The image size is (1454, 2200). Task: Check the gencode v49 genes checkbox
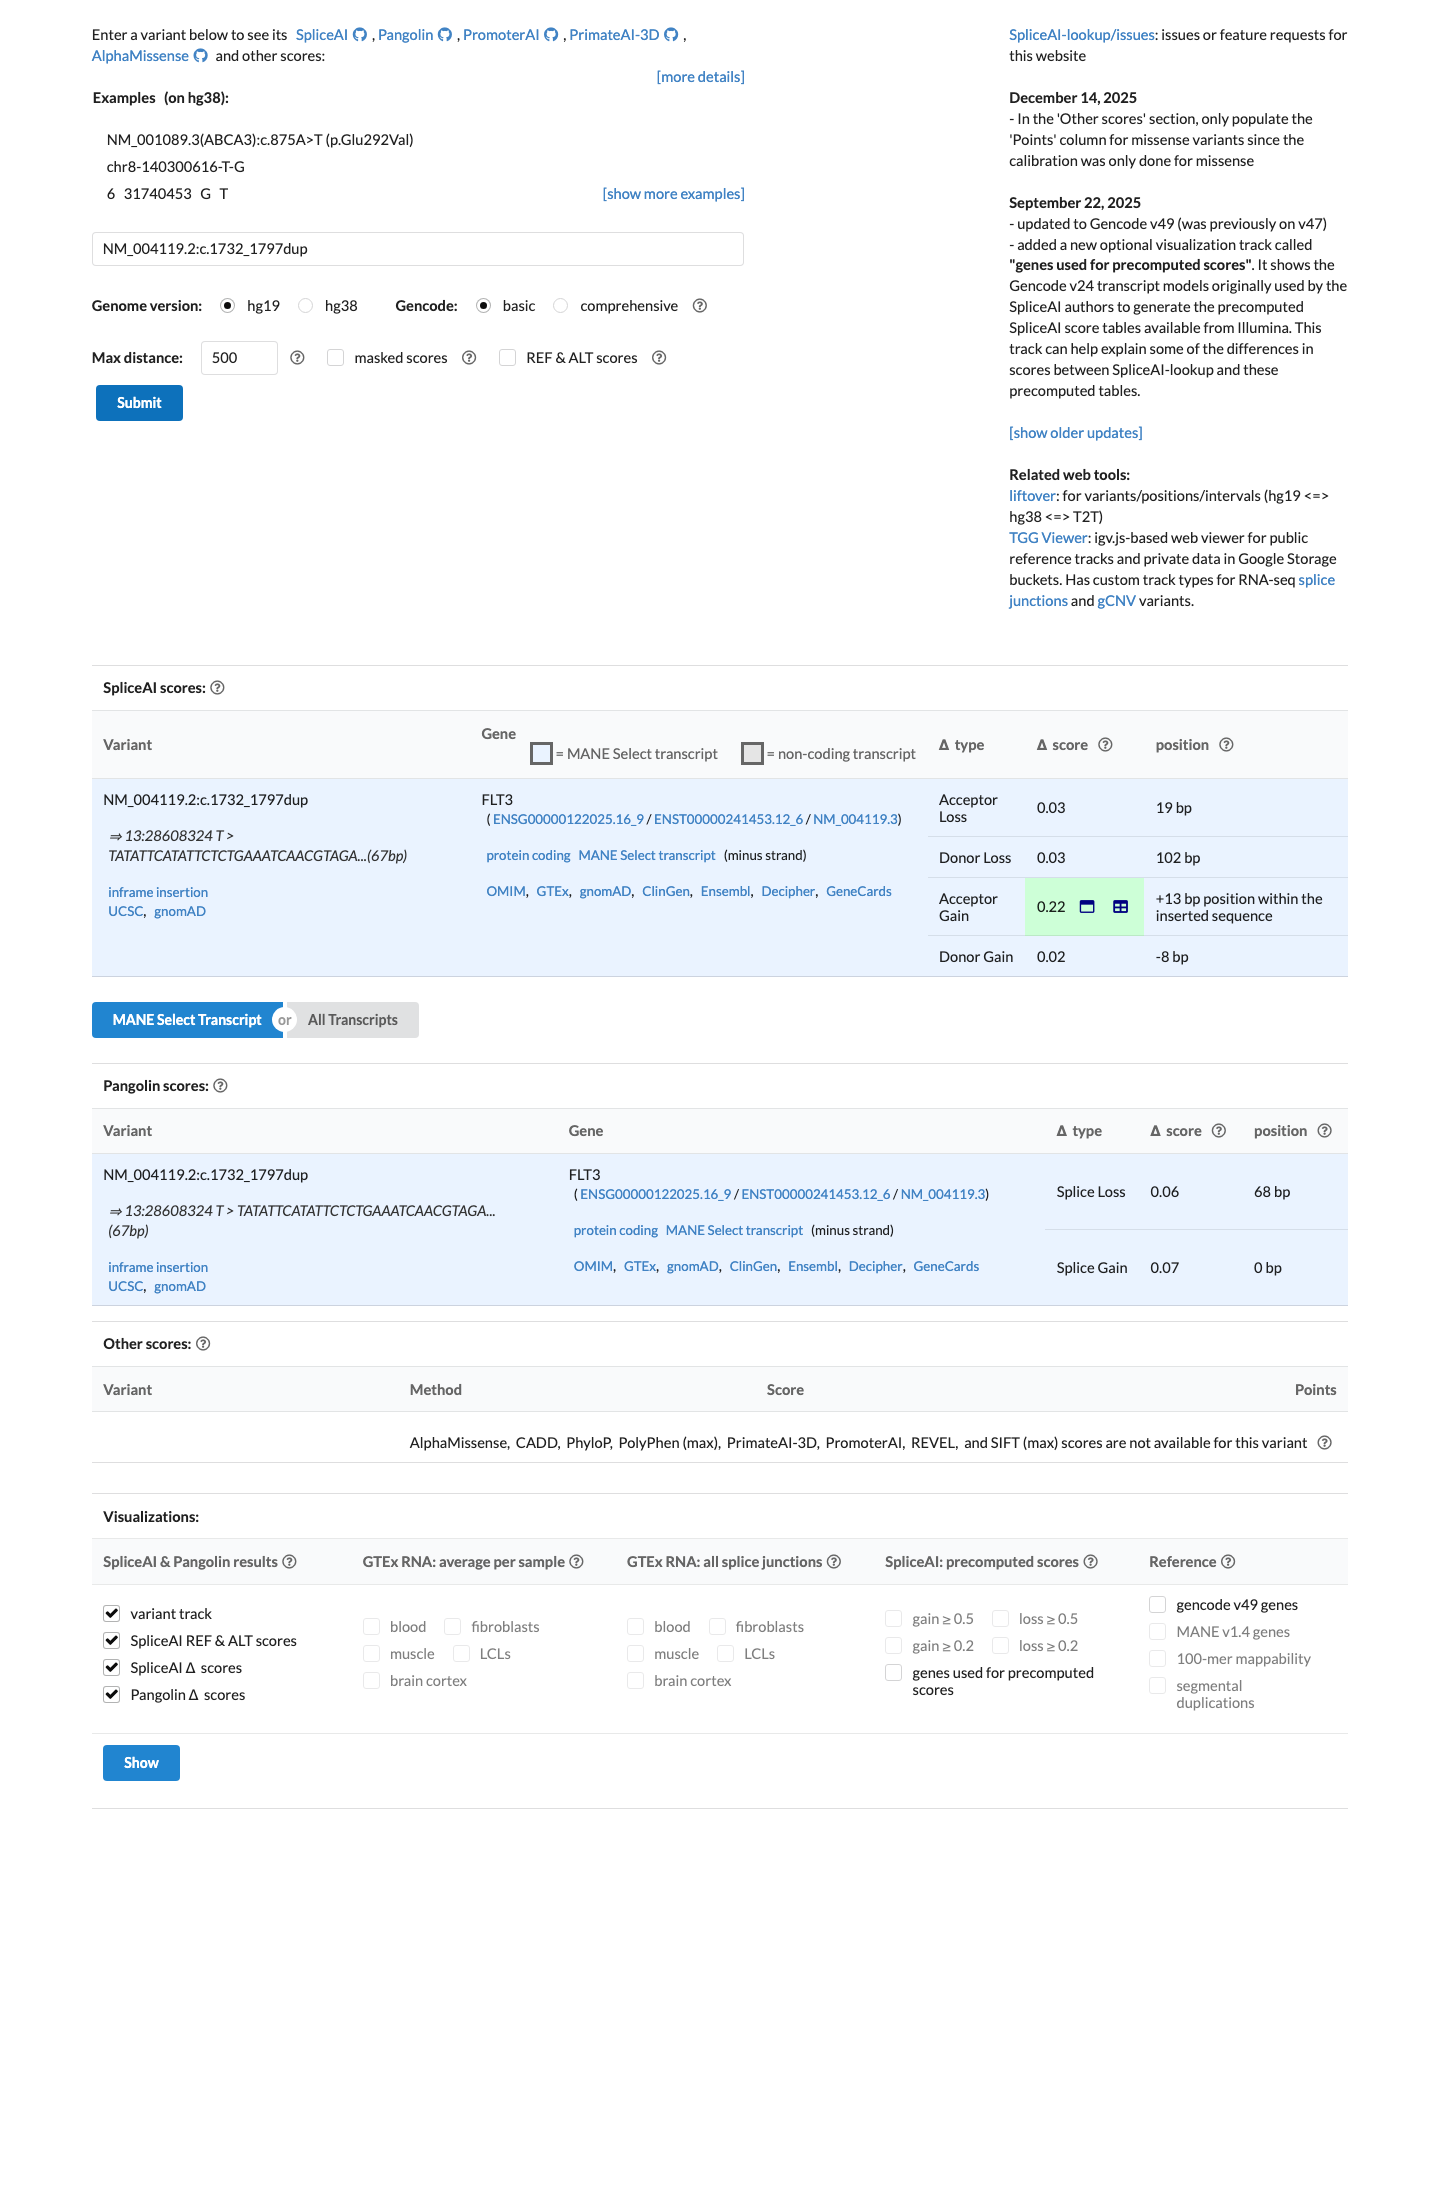point(1158,1605)
